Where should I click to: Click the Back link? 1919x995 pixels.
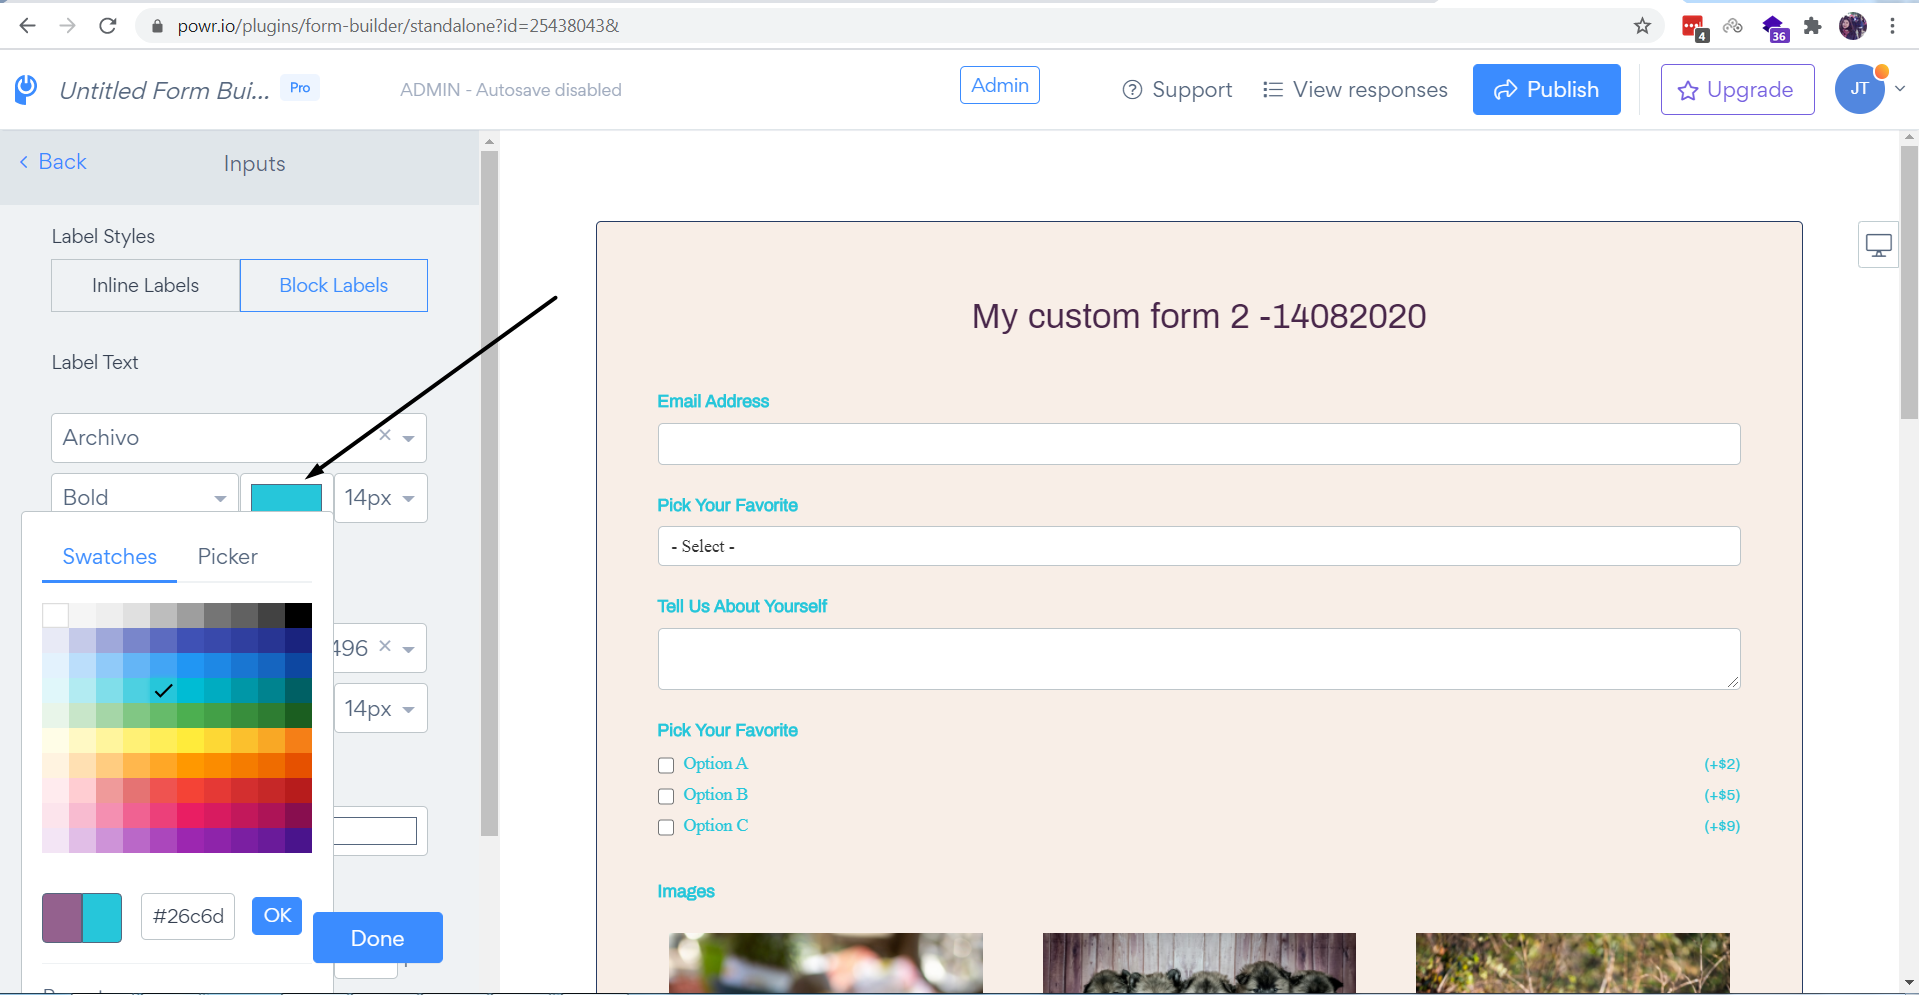[52, 161]
